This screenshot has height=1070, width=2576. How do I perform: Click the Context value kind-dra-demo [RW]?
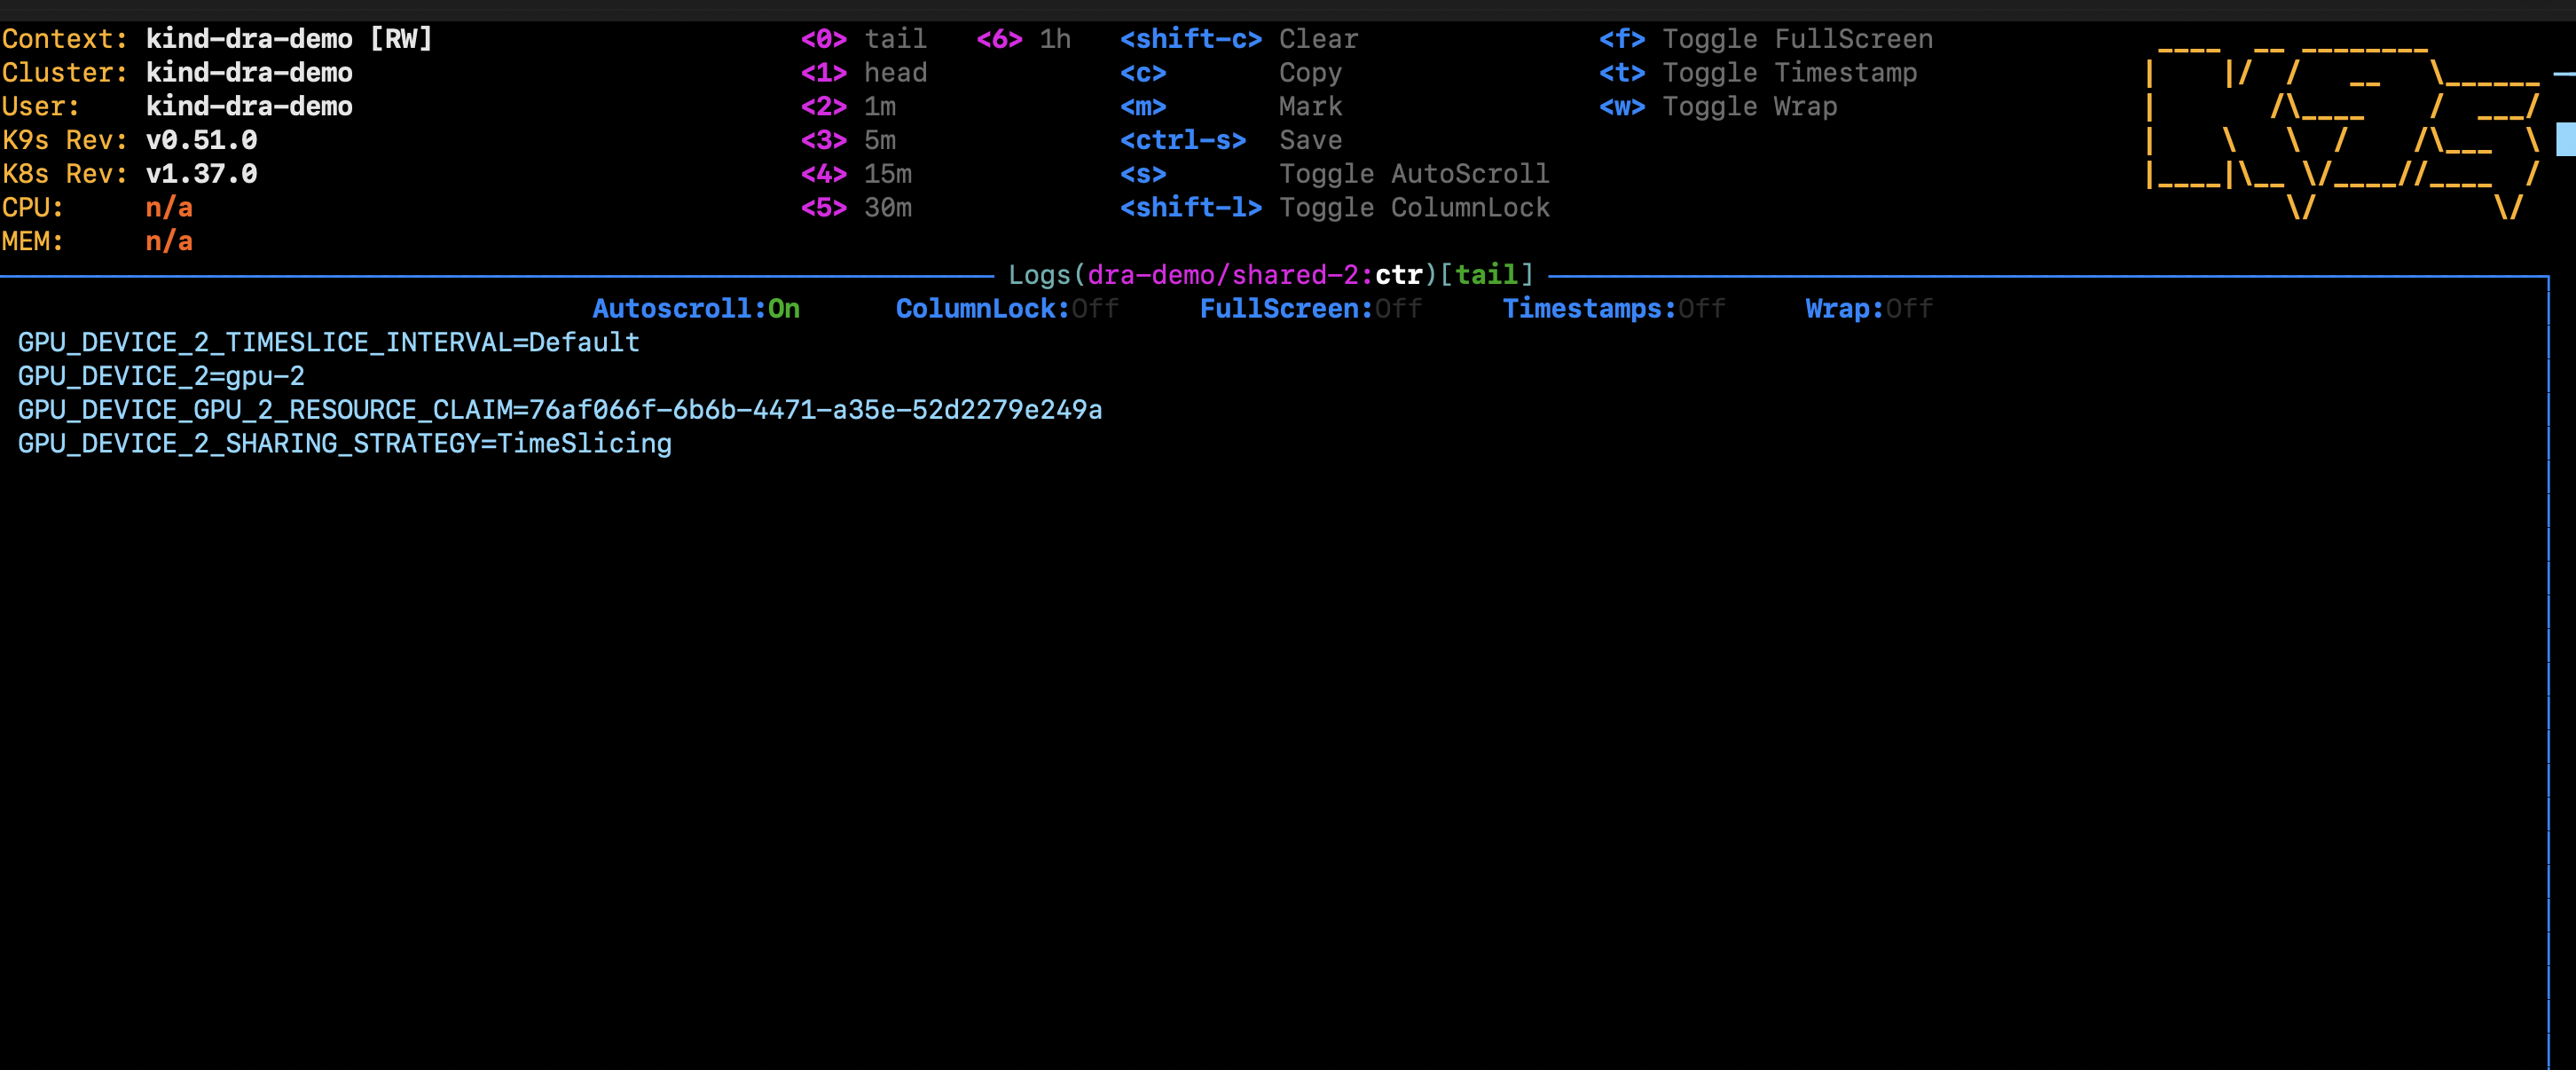point(289,39)
